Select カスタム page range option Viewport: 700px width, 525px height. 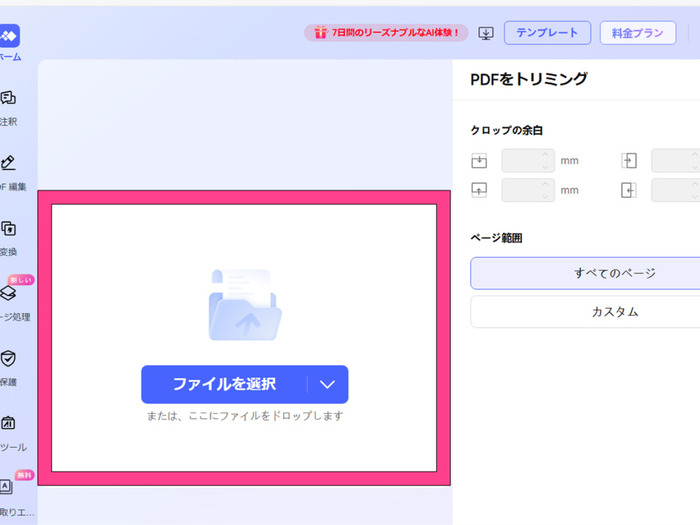click(x=585, y=312)
